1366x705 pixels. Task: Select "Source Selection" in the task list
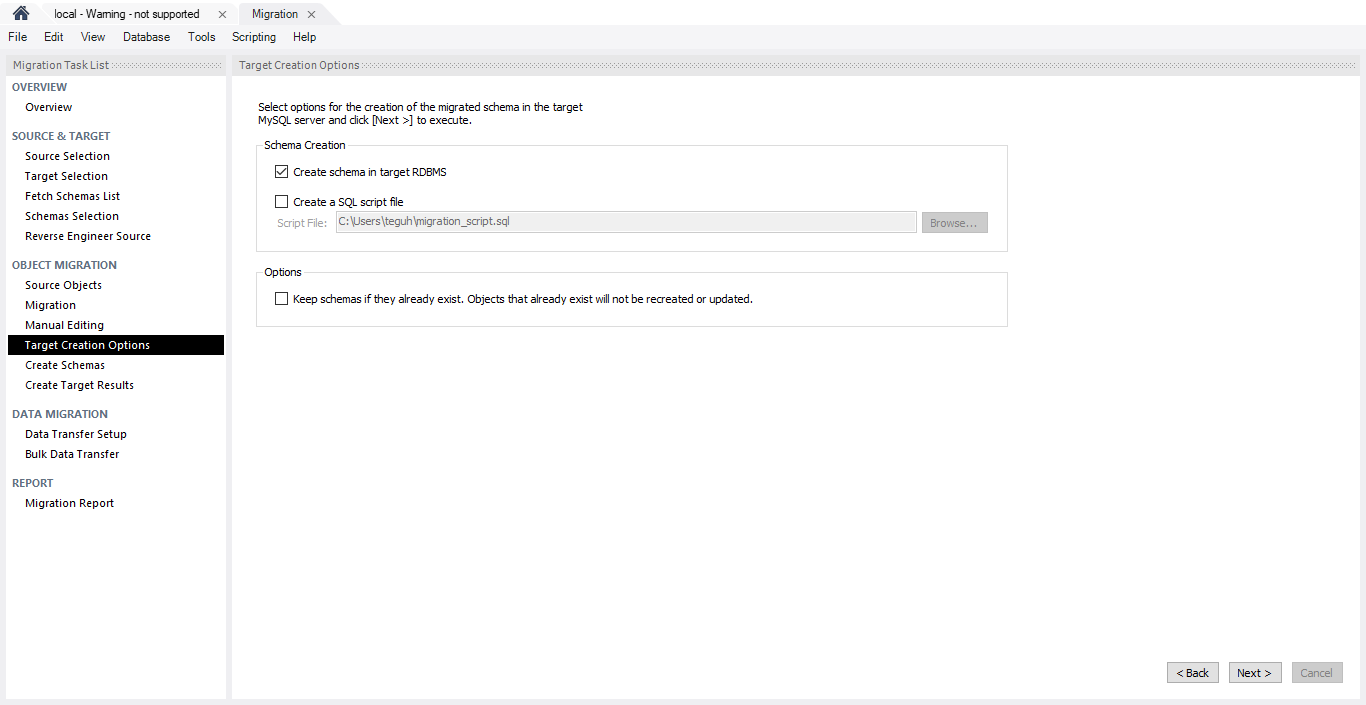67,156
